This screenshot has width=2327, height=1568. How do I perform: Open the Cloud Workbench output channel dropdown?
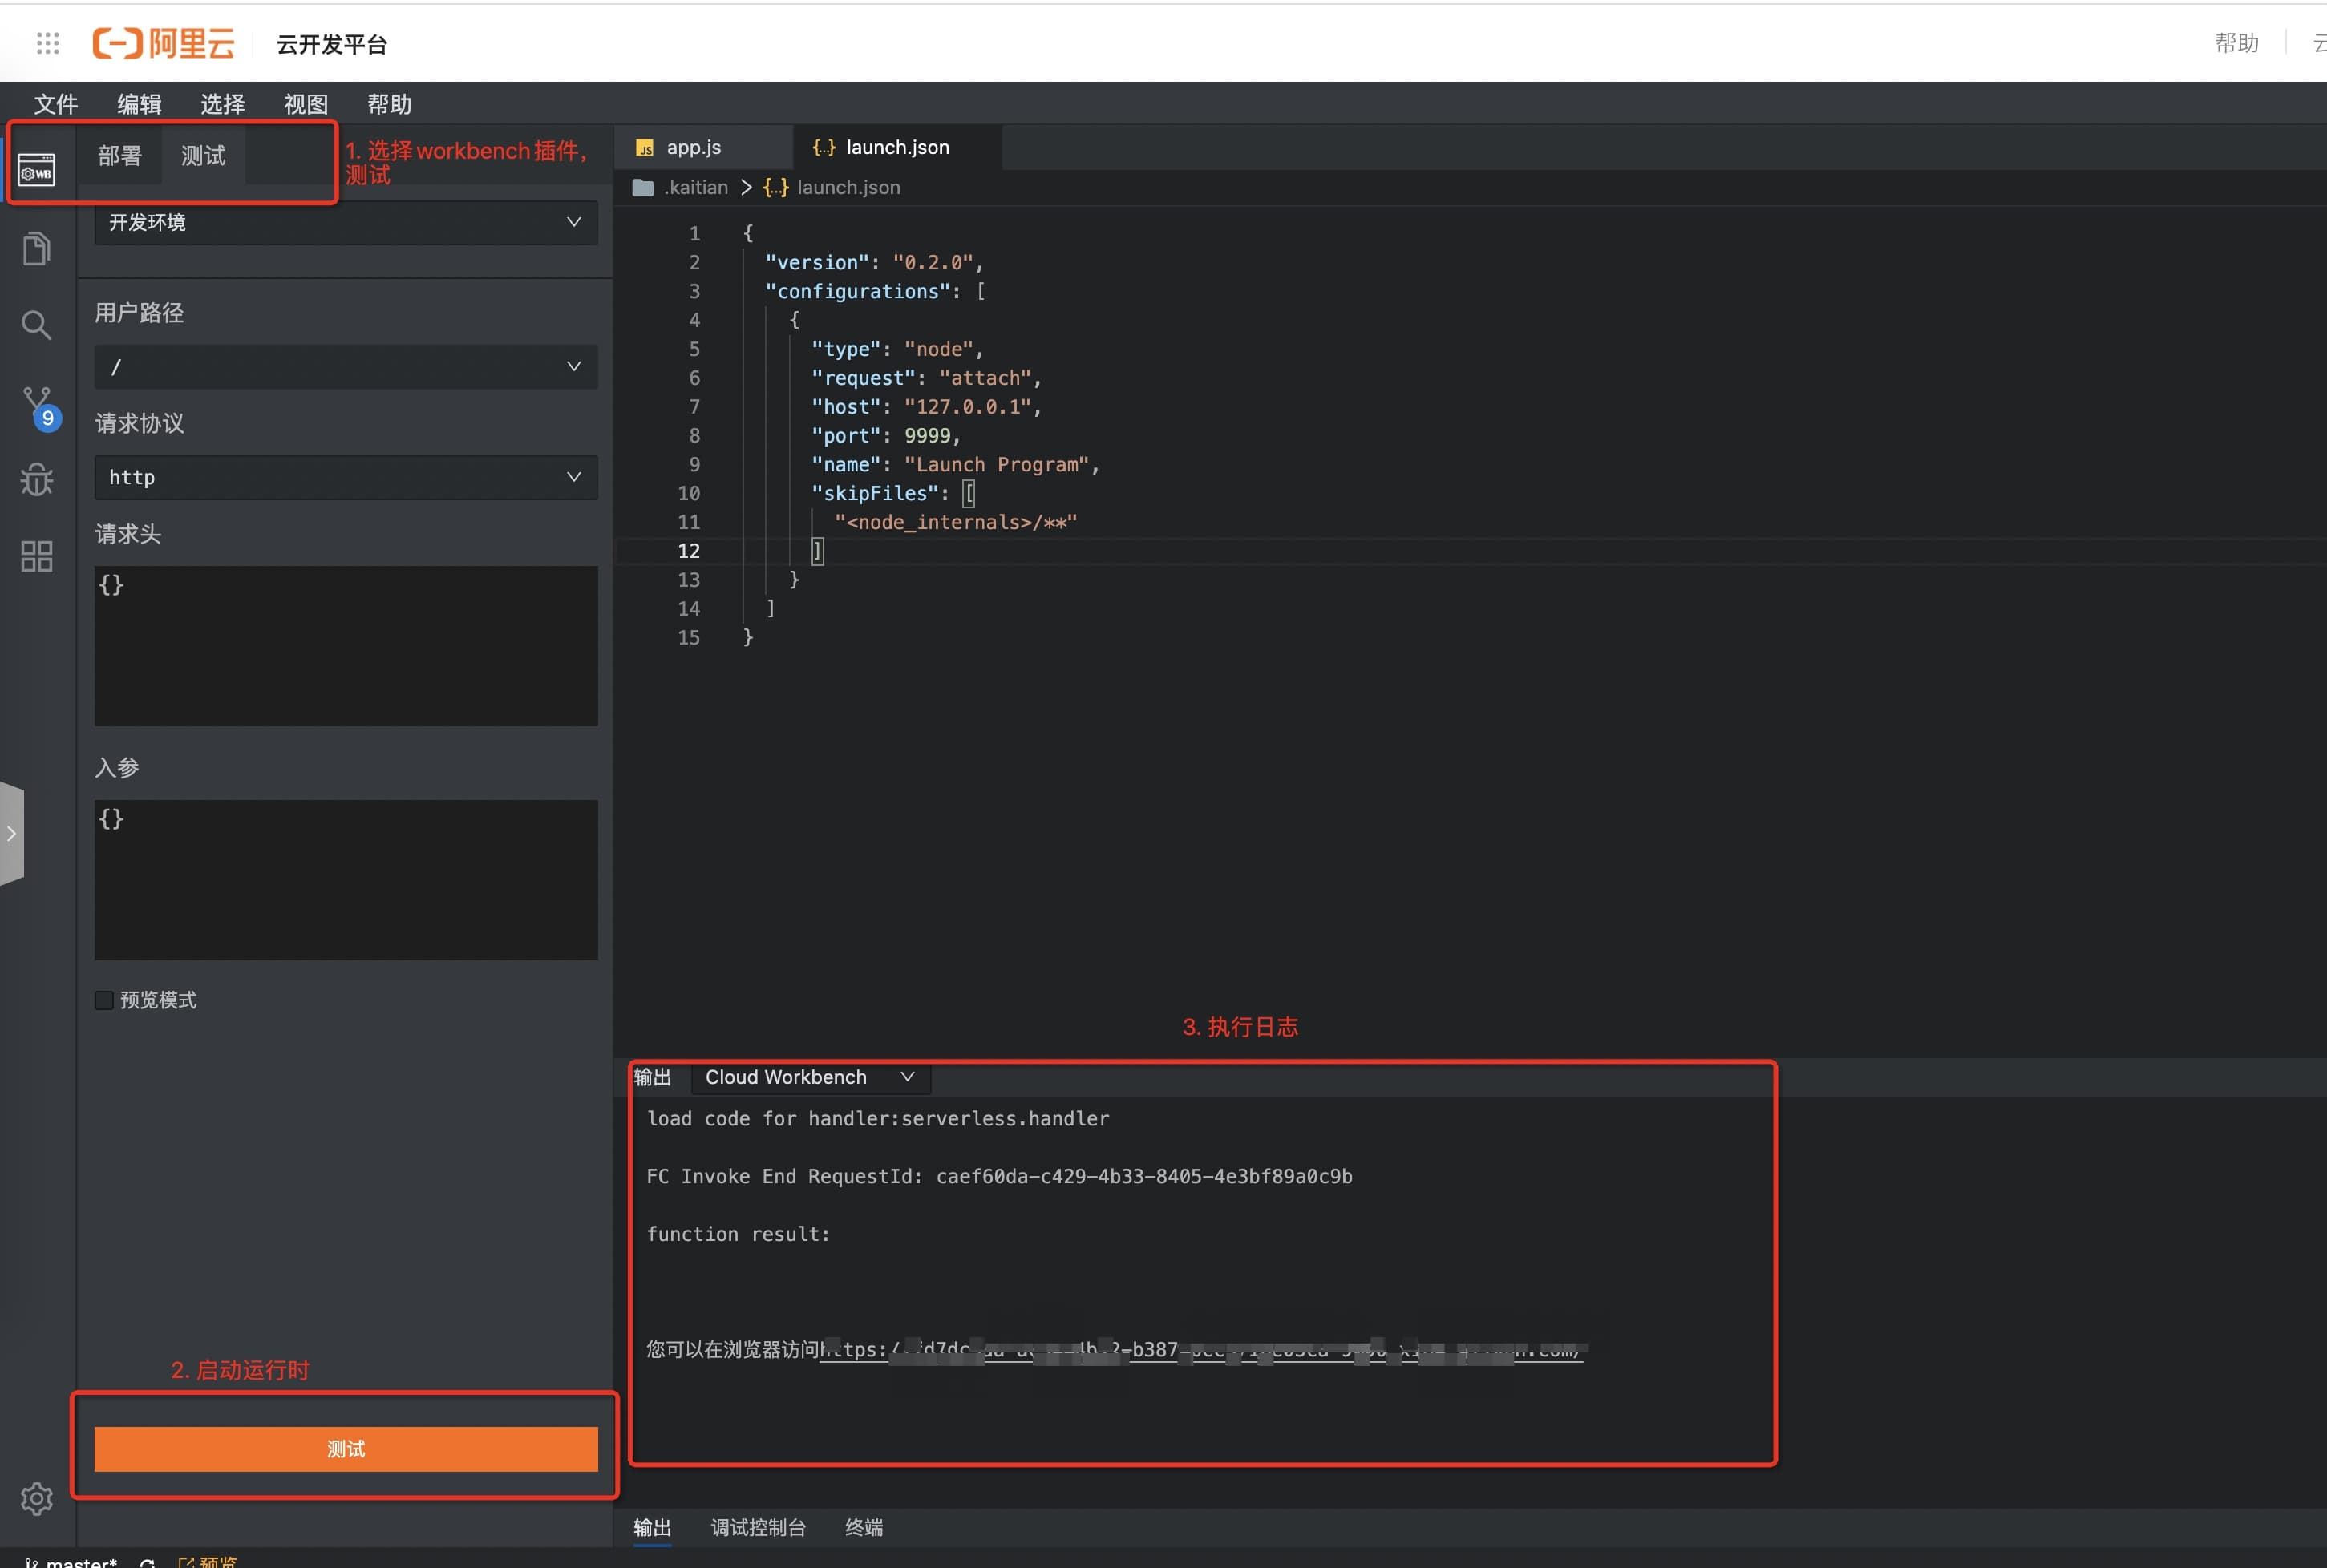(x=810, y=1077)
